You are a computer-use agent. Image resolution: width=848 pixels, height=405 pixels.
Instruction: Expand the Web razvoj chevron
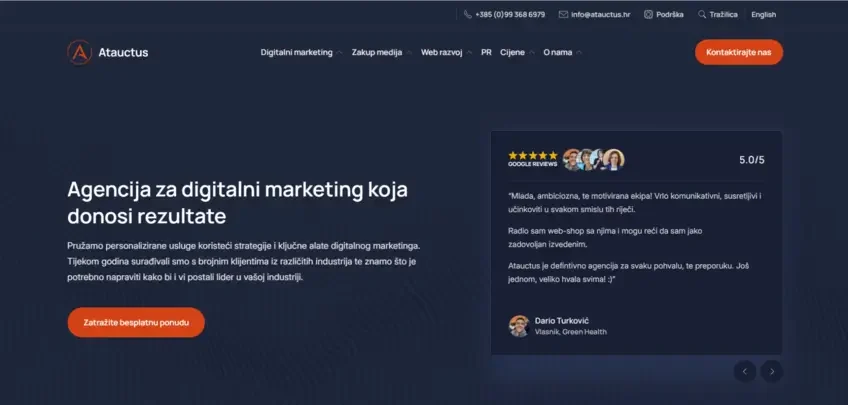[469, 53]
